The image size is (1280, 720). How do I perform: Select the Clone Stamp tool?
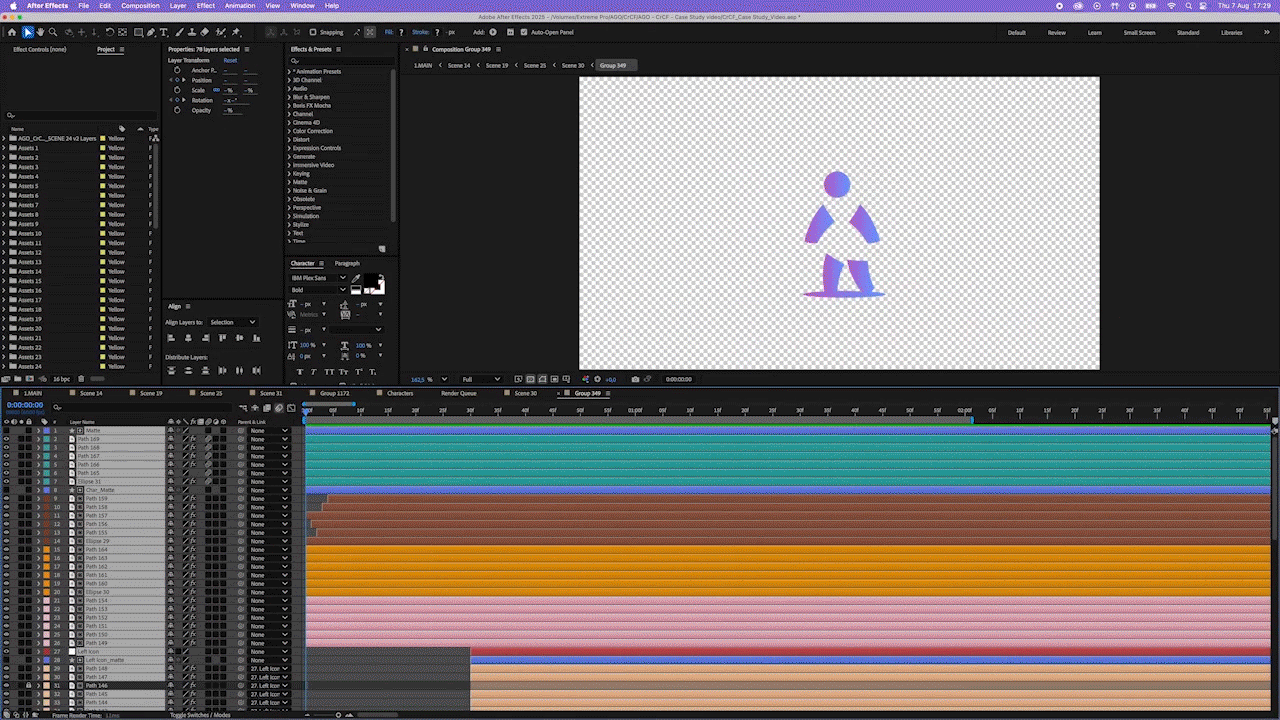192,32
